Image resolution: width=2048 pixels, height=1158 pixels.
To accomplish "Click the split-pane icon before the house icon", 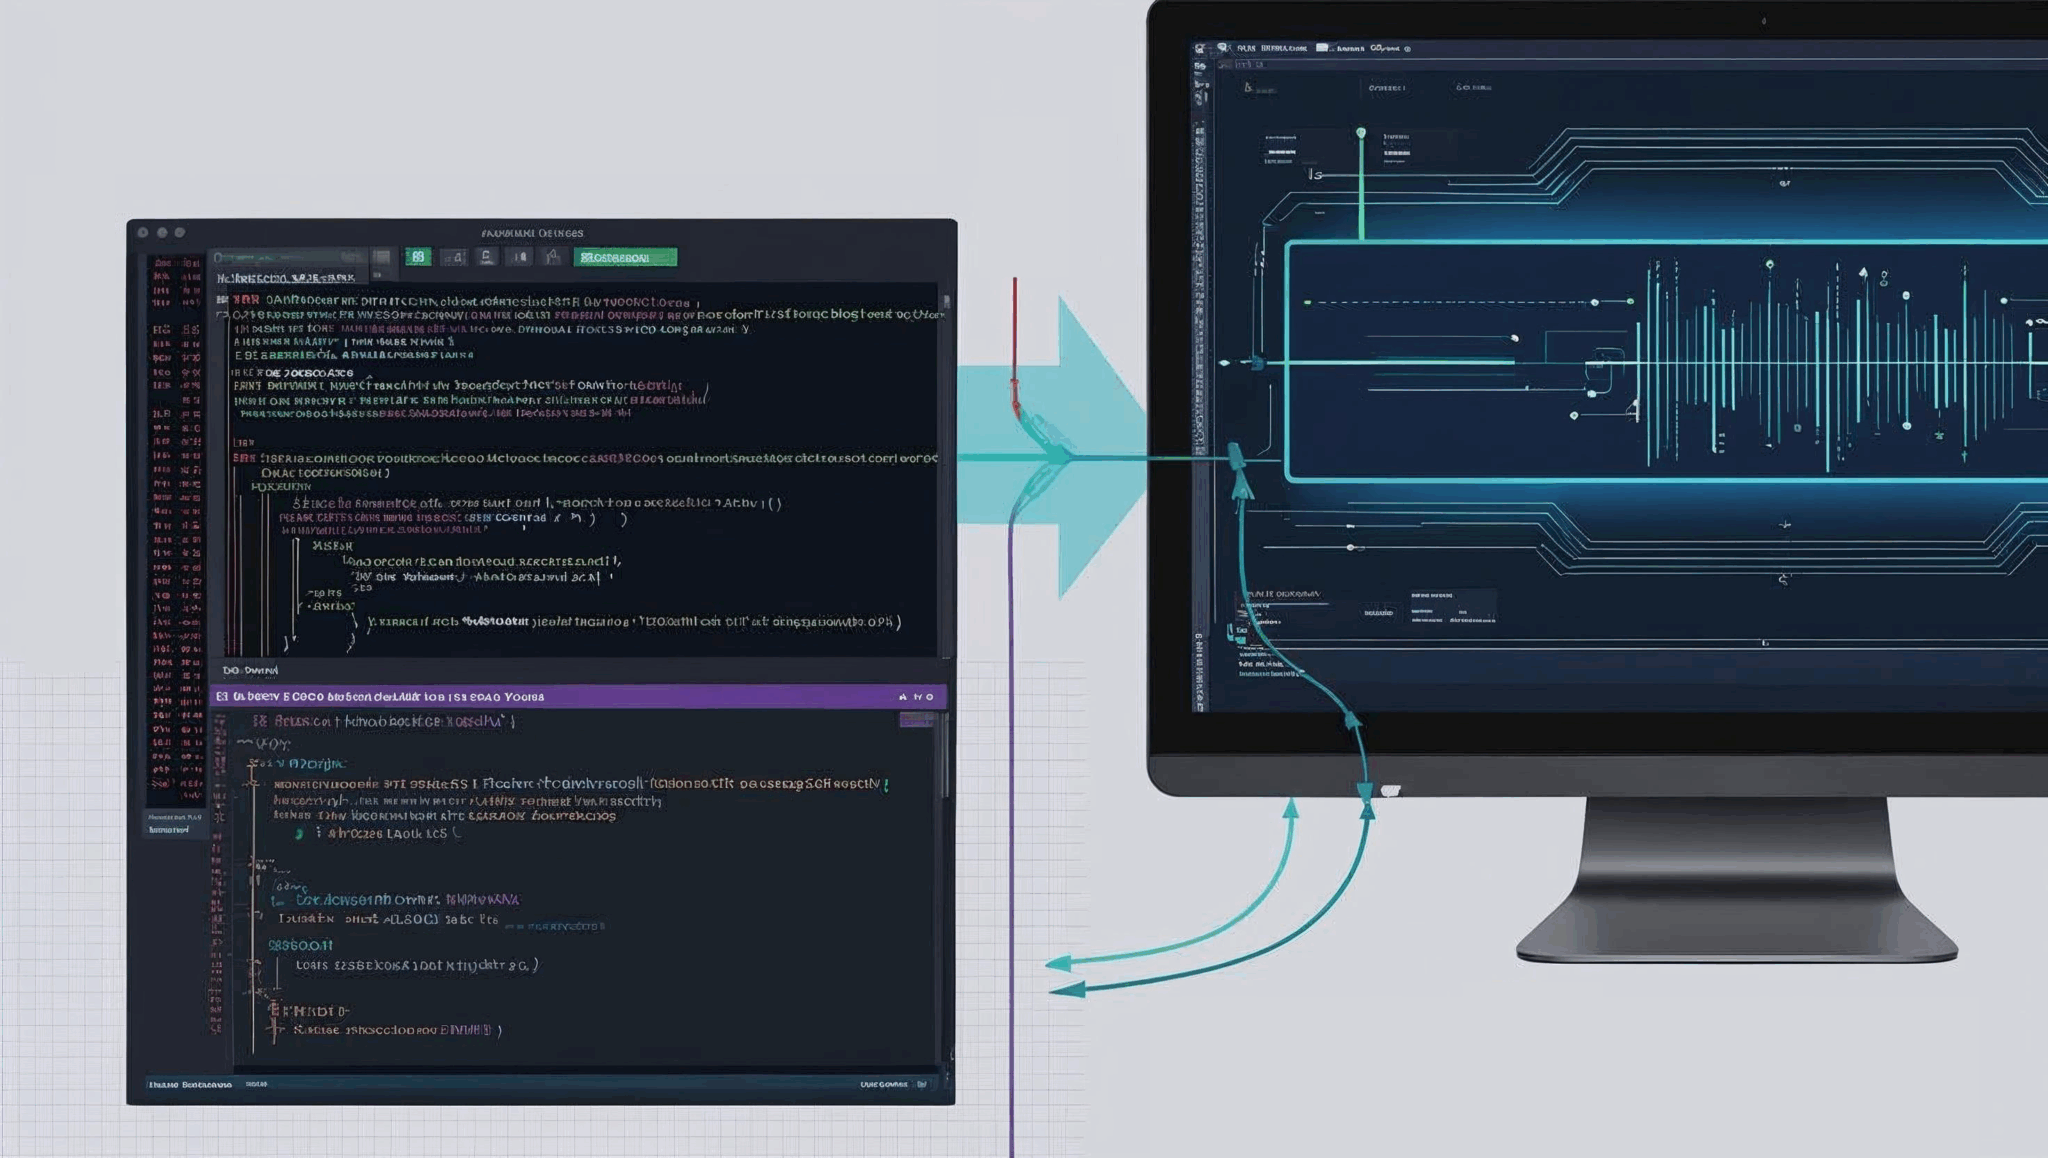I will point(520,258).
